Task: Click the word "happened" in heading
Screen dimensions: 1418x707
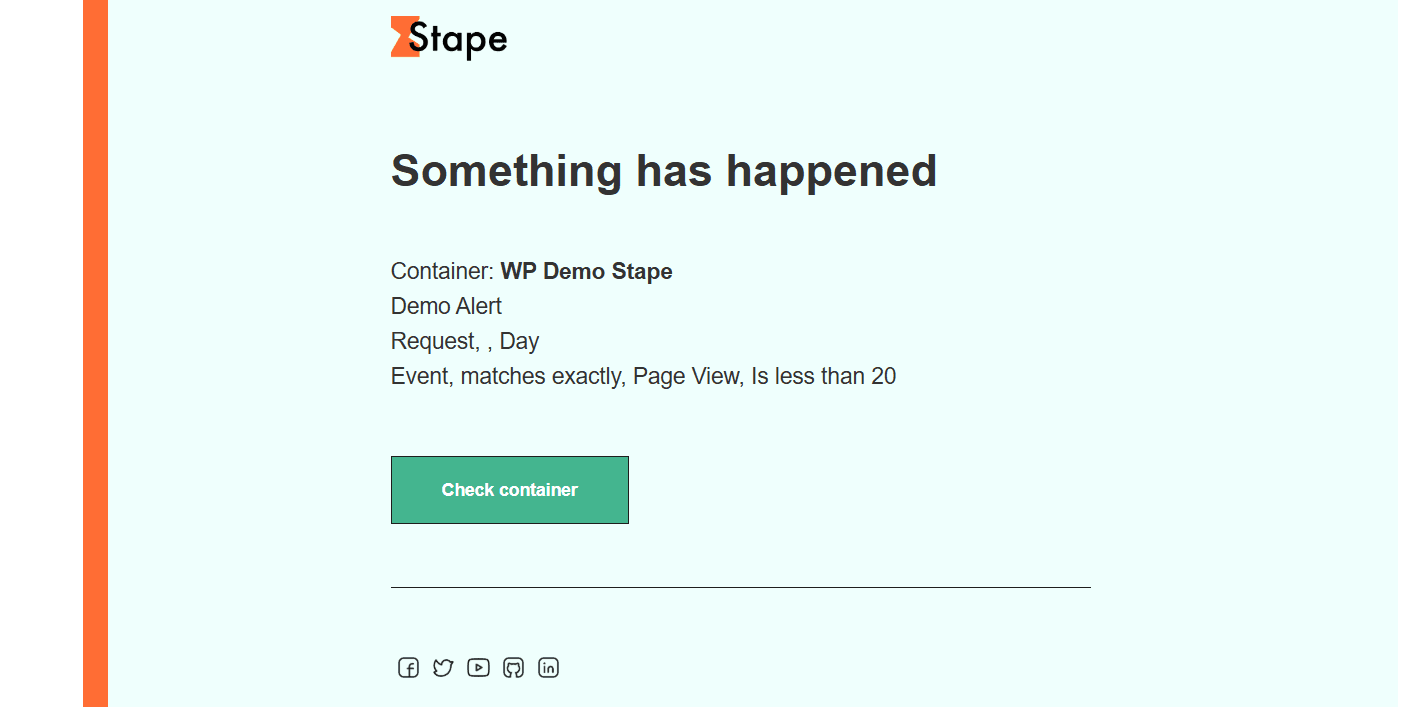Action: (831, 171)
